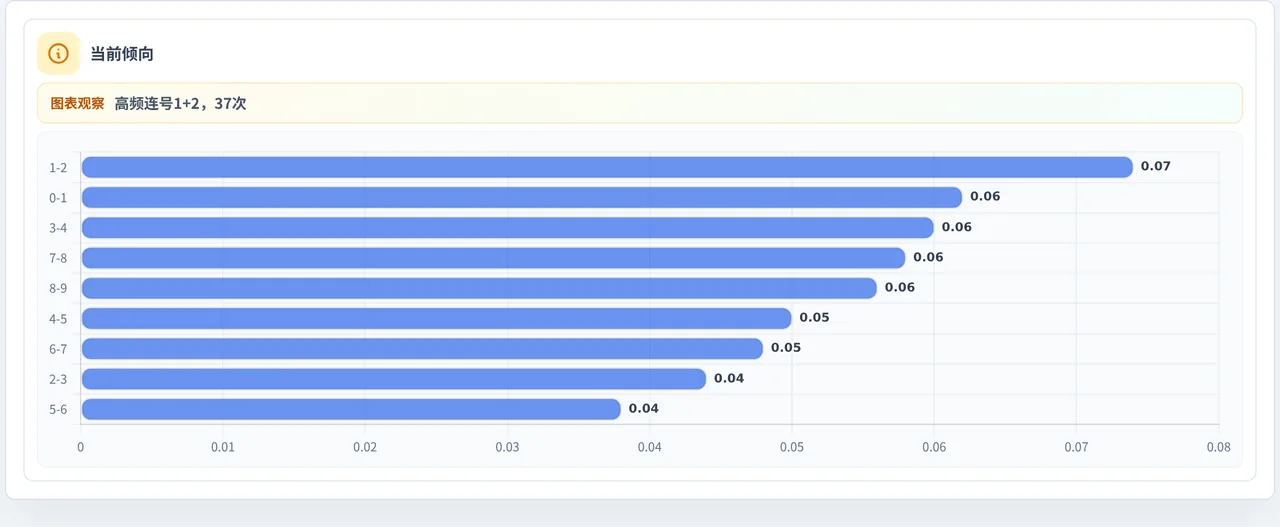Click the 5-6 axis category label
The height and width of the screenshot is (527, 1280).
(x=58, y=409)
